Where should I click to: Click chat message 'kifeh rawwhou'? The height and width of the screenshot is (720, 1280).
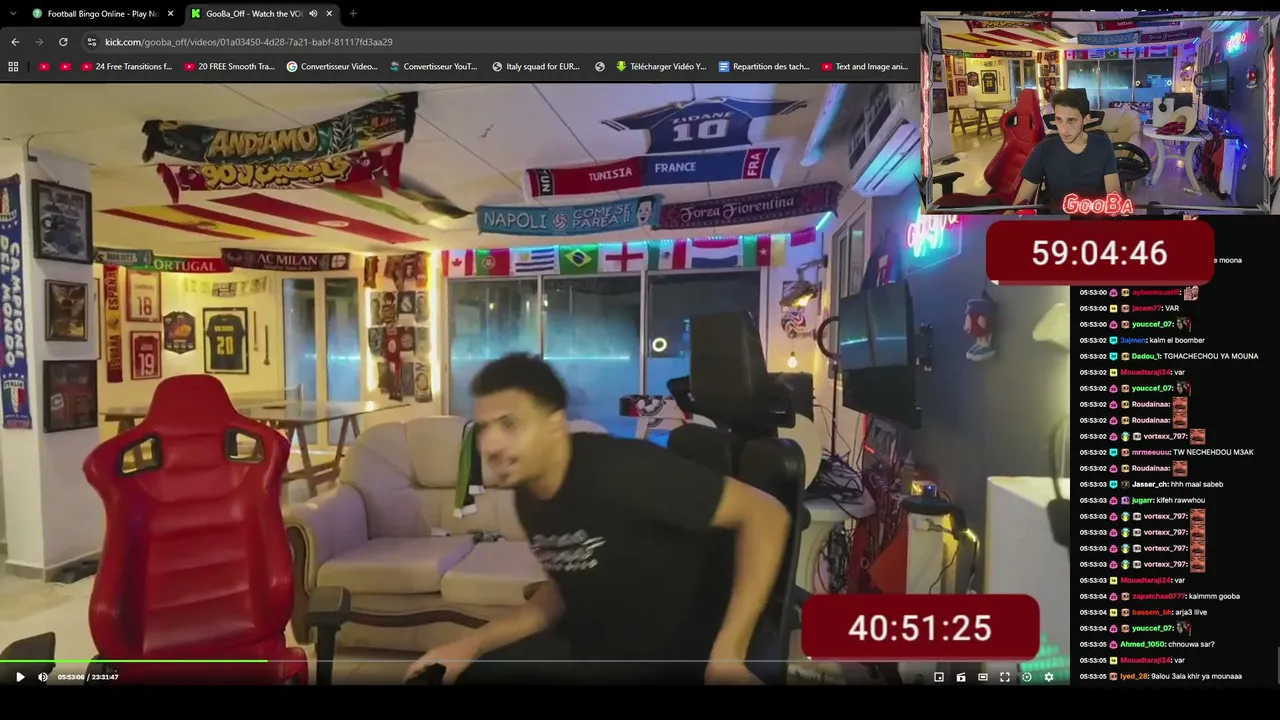[x=1183, y=500]
